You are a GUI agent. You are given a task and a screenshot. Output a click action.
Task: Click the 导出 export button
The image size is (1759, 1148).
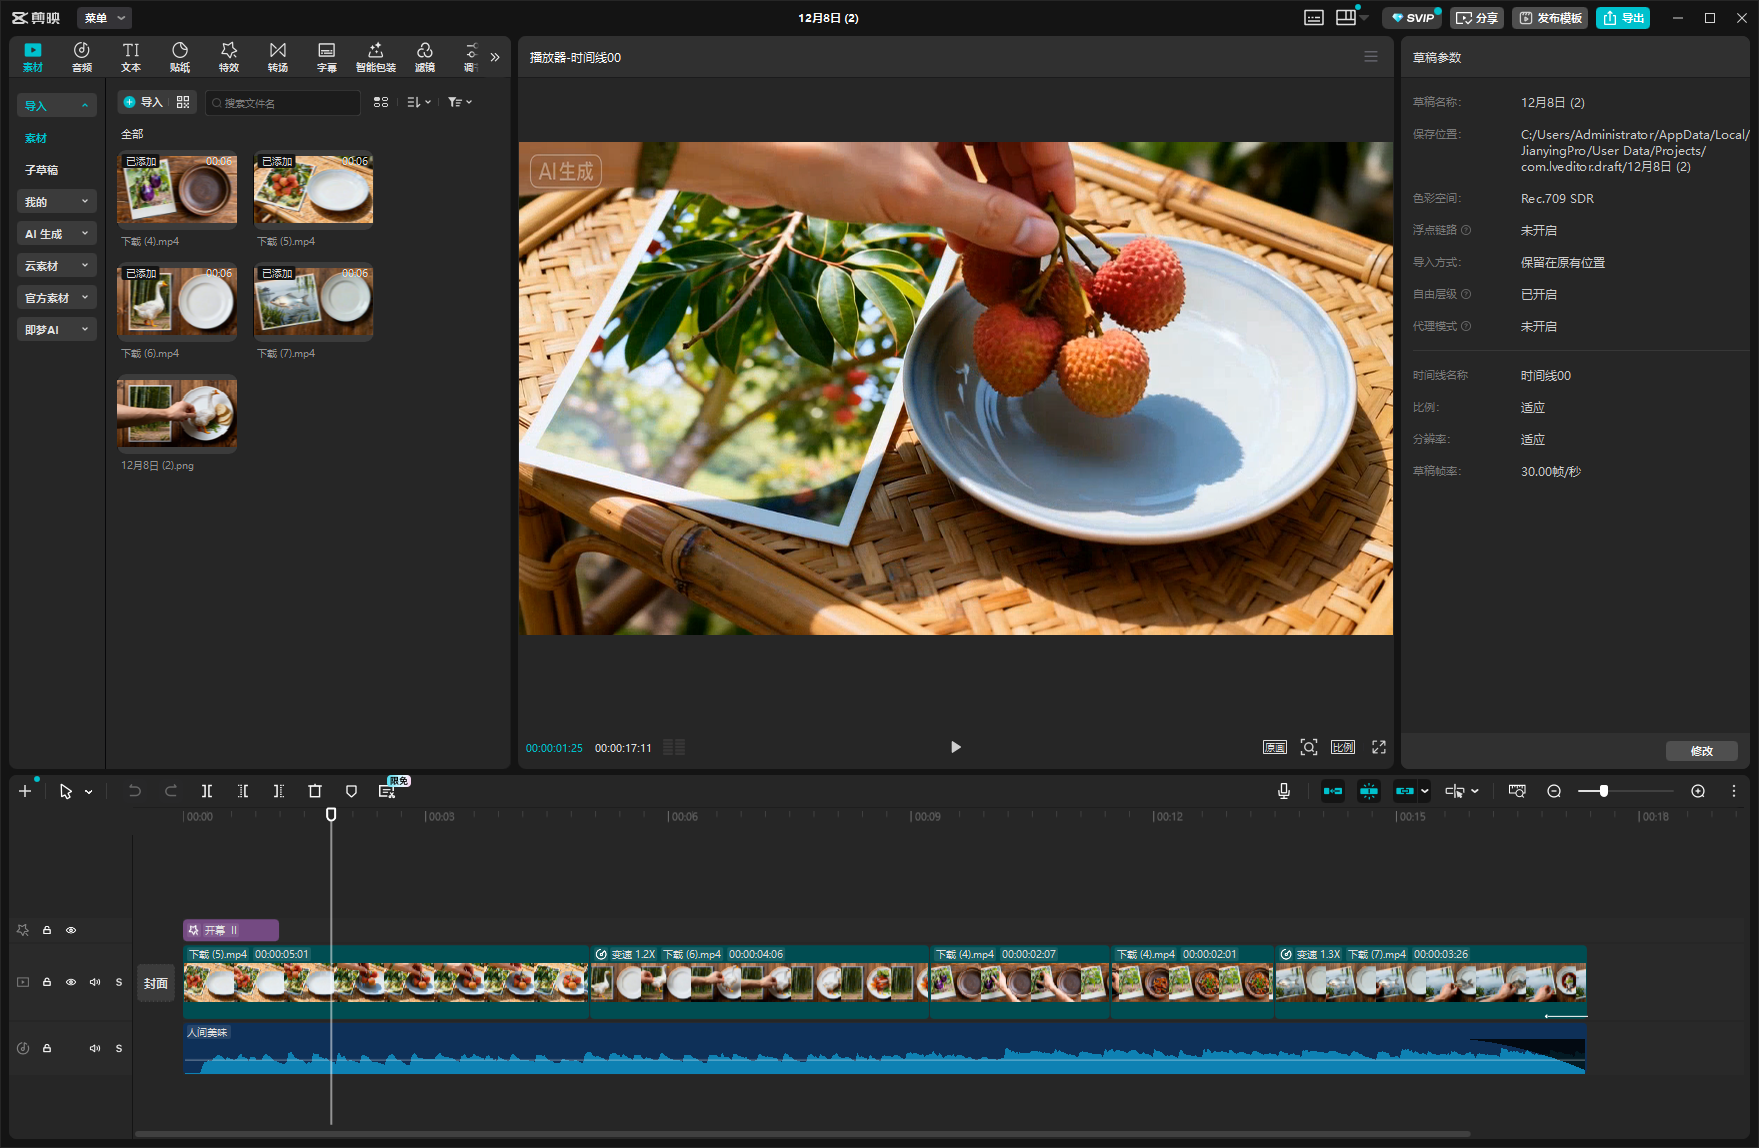[x=1623, y=18]
